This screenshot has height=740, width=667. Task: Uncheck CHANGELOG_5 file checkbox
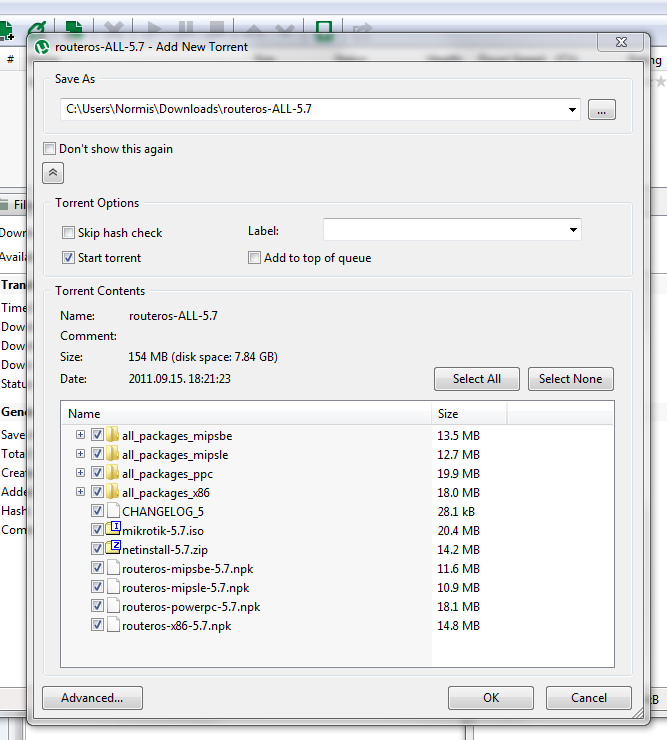97,511
